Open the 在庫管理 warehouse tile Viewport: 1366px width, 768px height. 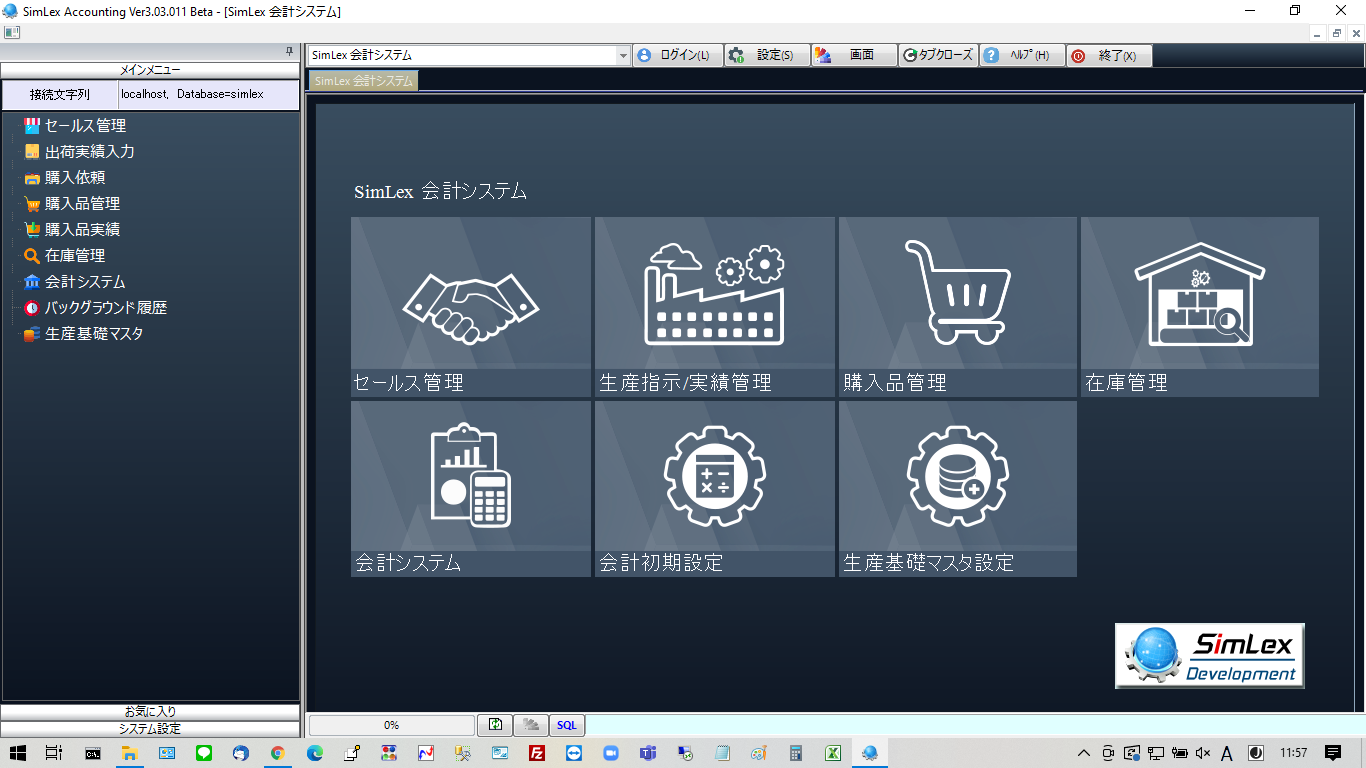tap(1200, 306)
